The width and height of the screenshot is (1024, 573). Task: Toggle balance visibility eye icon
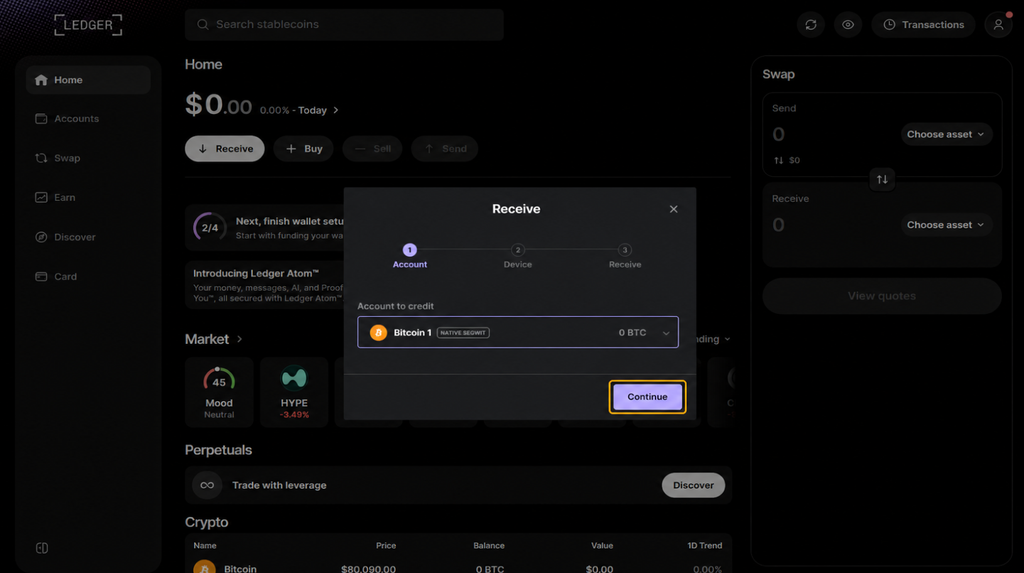point(848,25)
